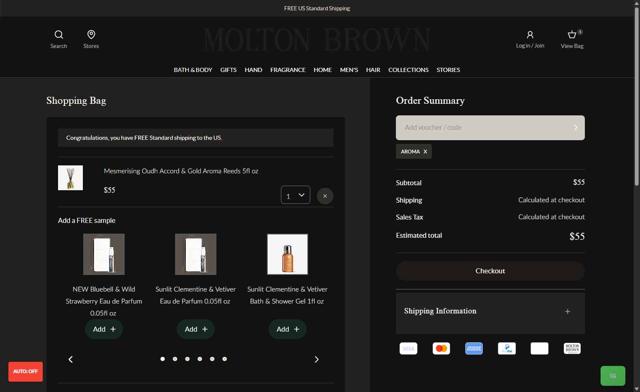Open the STORIES menu
This screenshot has width=640, height=392.
[448, 70]
